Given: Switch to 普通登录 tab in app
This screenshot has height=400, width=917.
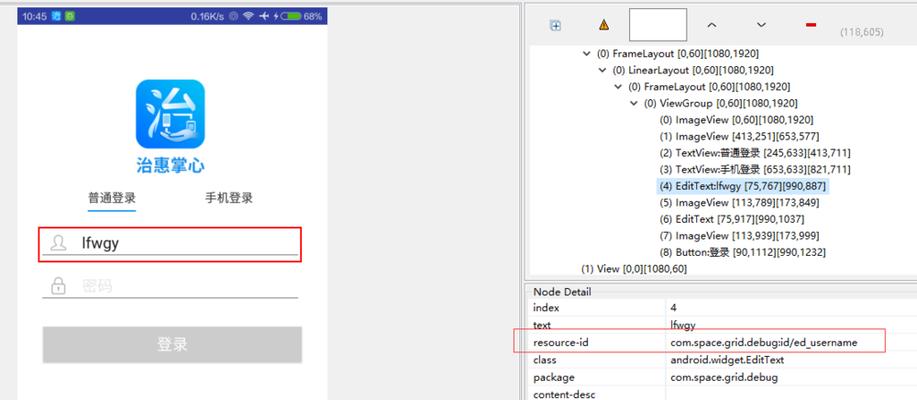Looking at the screenshot, I should [x=112, y=198].
